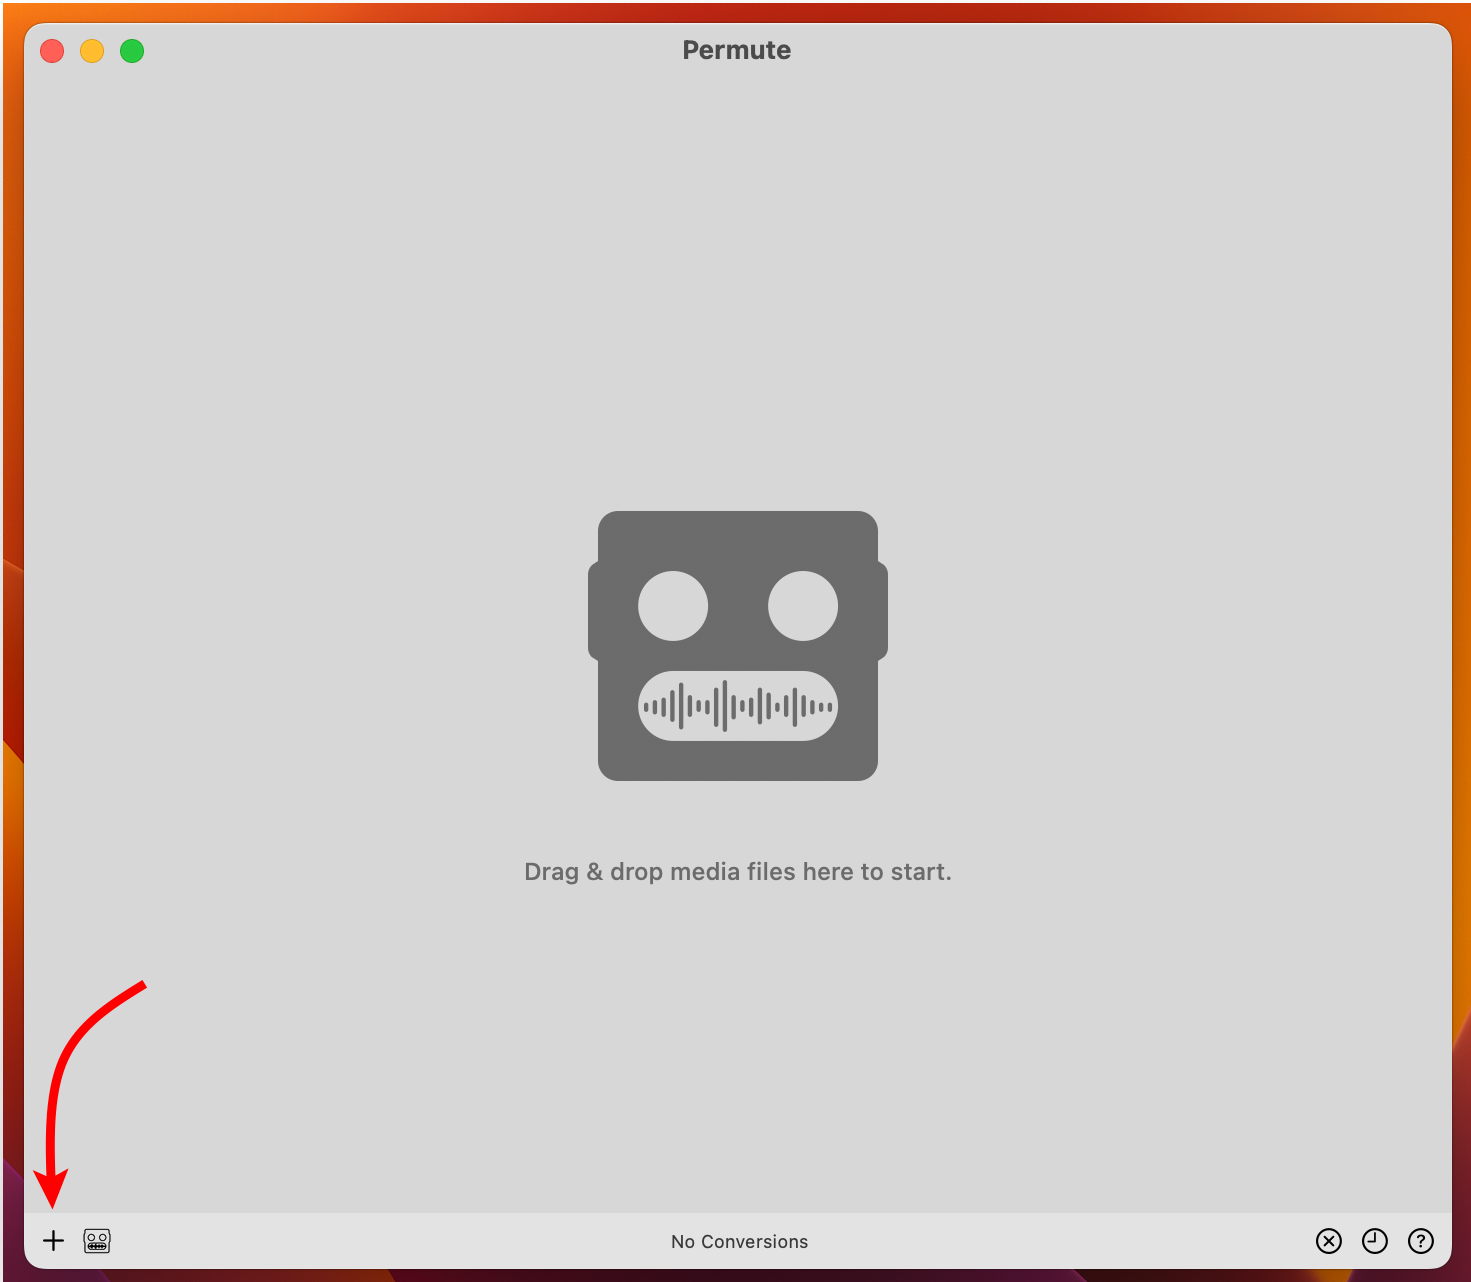This screenshot has height=1282, width=1471.
Task: Click the 'No Conversions' status text
Action: pos(739,1241)
